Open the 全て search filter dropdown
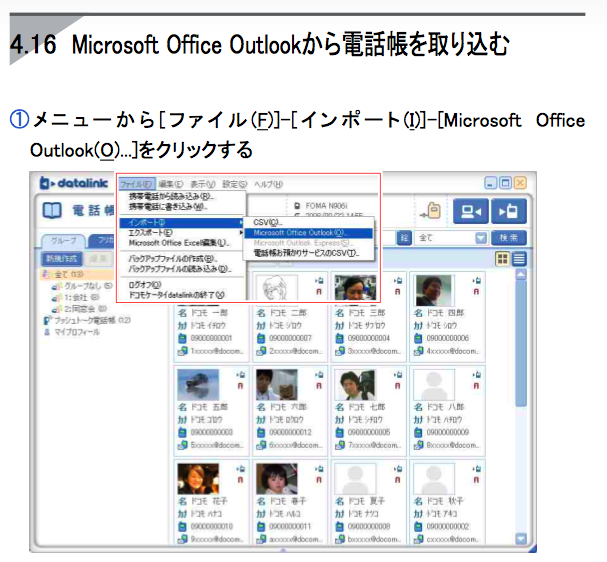This screenshot has width=607, height=562. (480, 238)
